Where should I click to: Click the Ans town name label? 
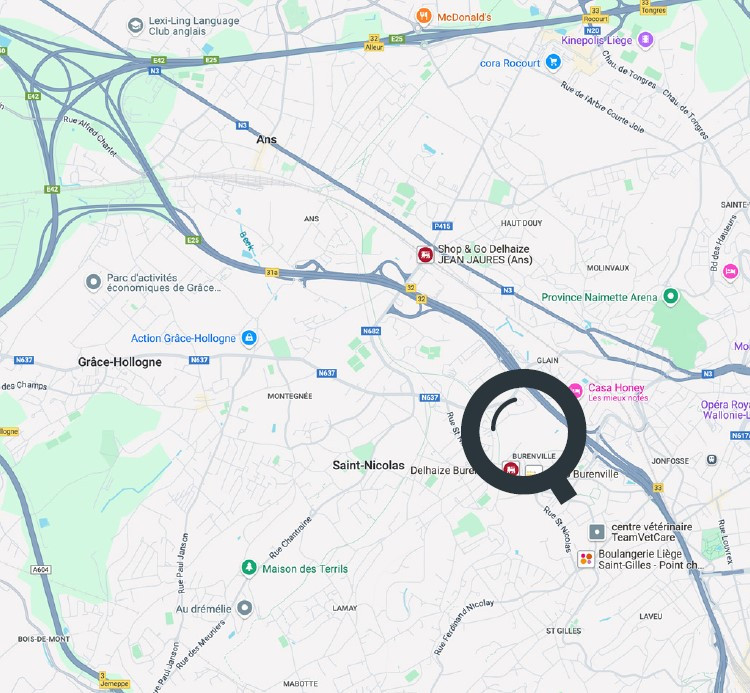266,139
